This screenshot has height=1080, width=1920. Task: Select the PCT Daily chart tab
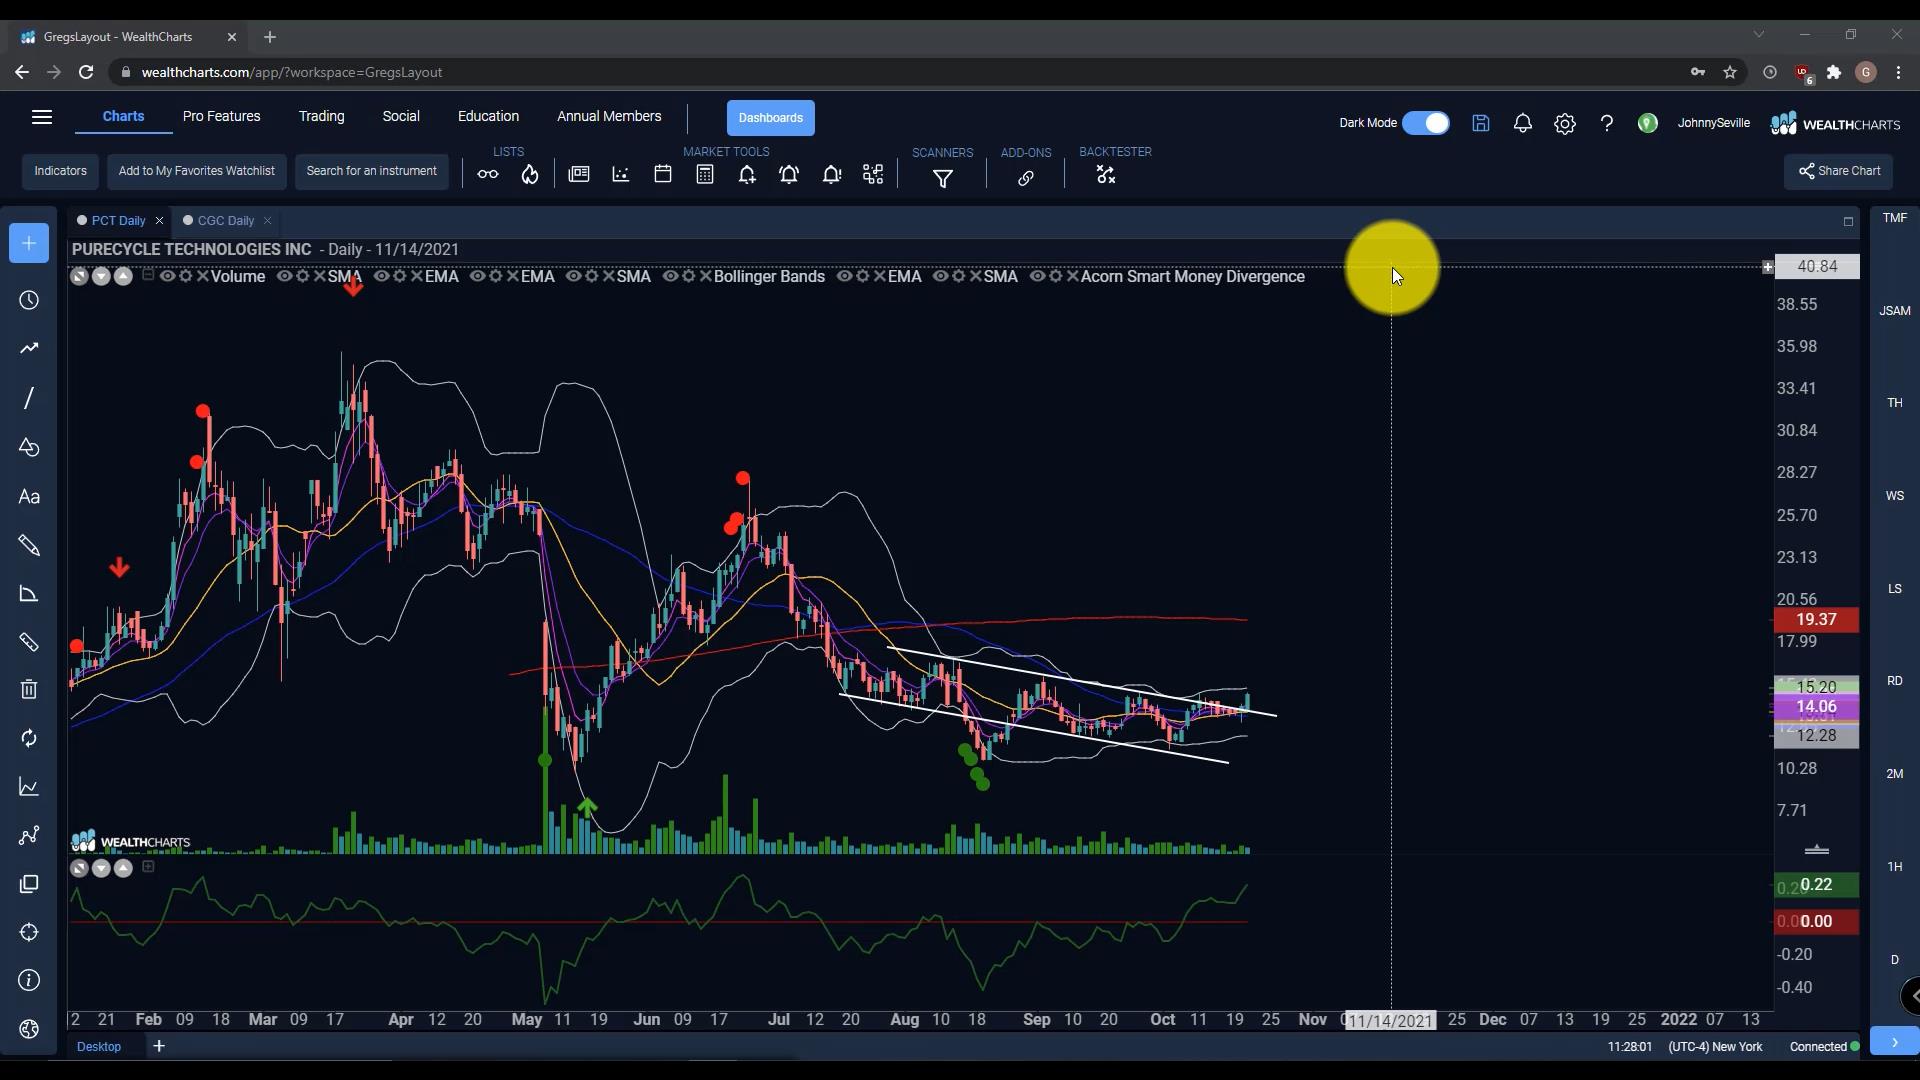click(x=118, y=221)
